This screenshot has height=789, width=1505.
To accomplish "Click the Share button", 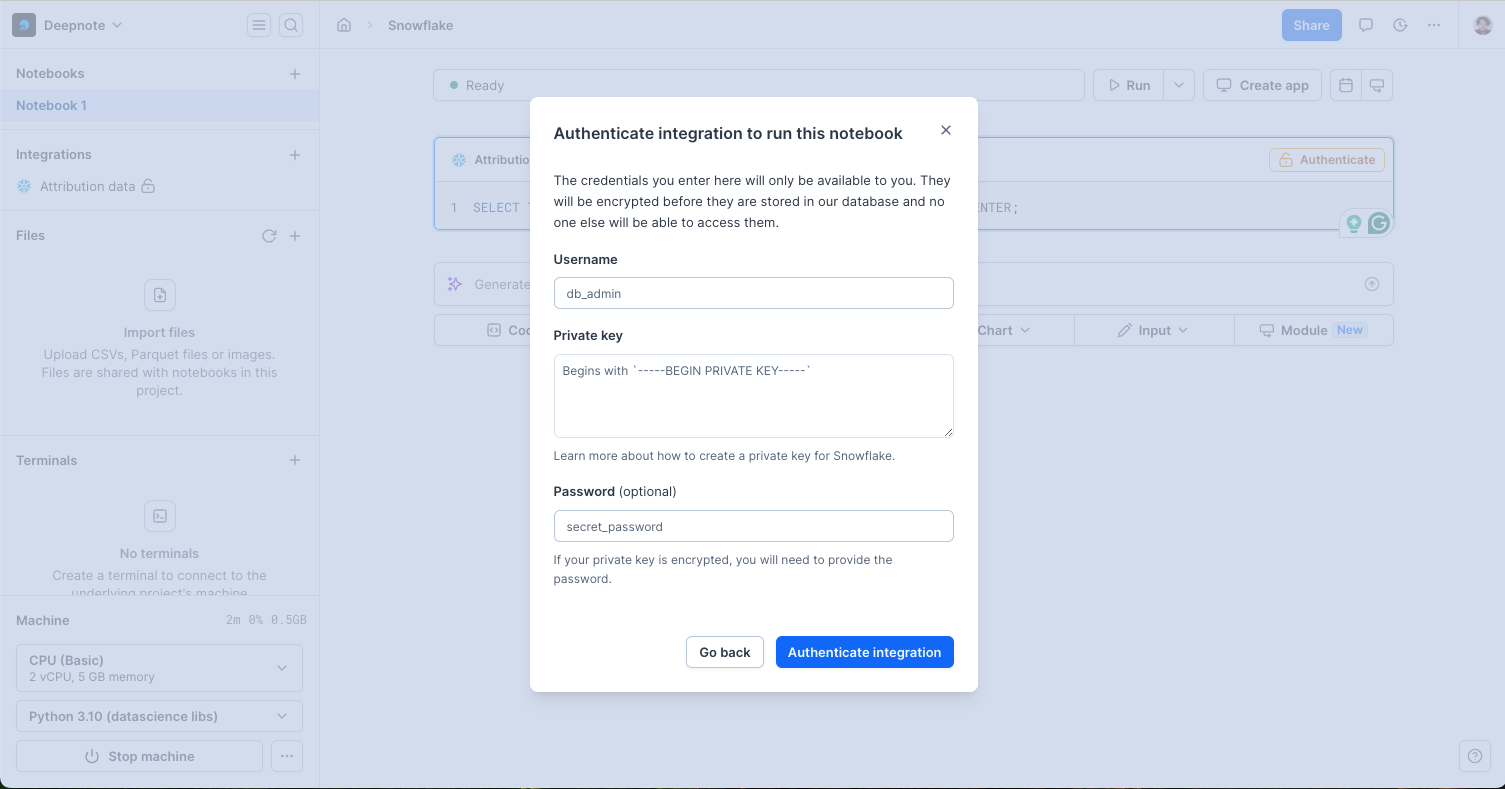I will pyautogui.click(x=1311, y=25).
